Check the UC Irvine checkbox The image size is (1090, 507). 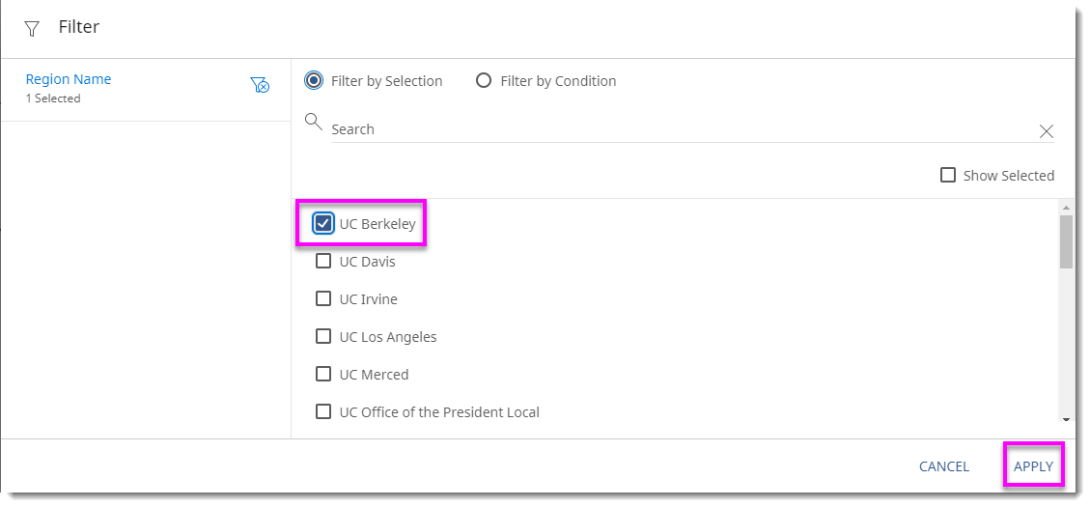point(323,298)
